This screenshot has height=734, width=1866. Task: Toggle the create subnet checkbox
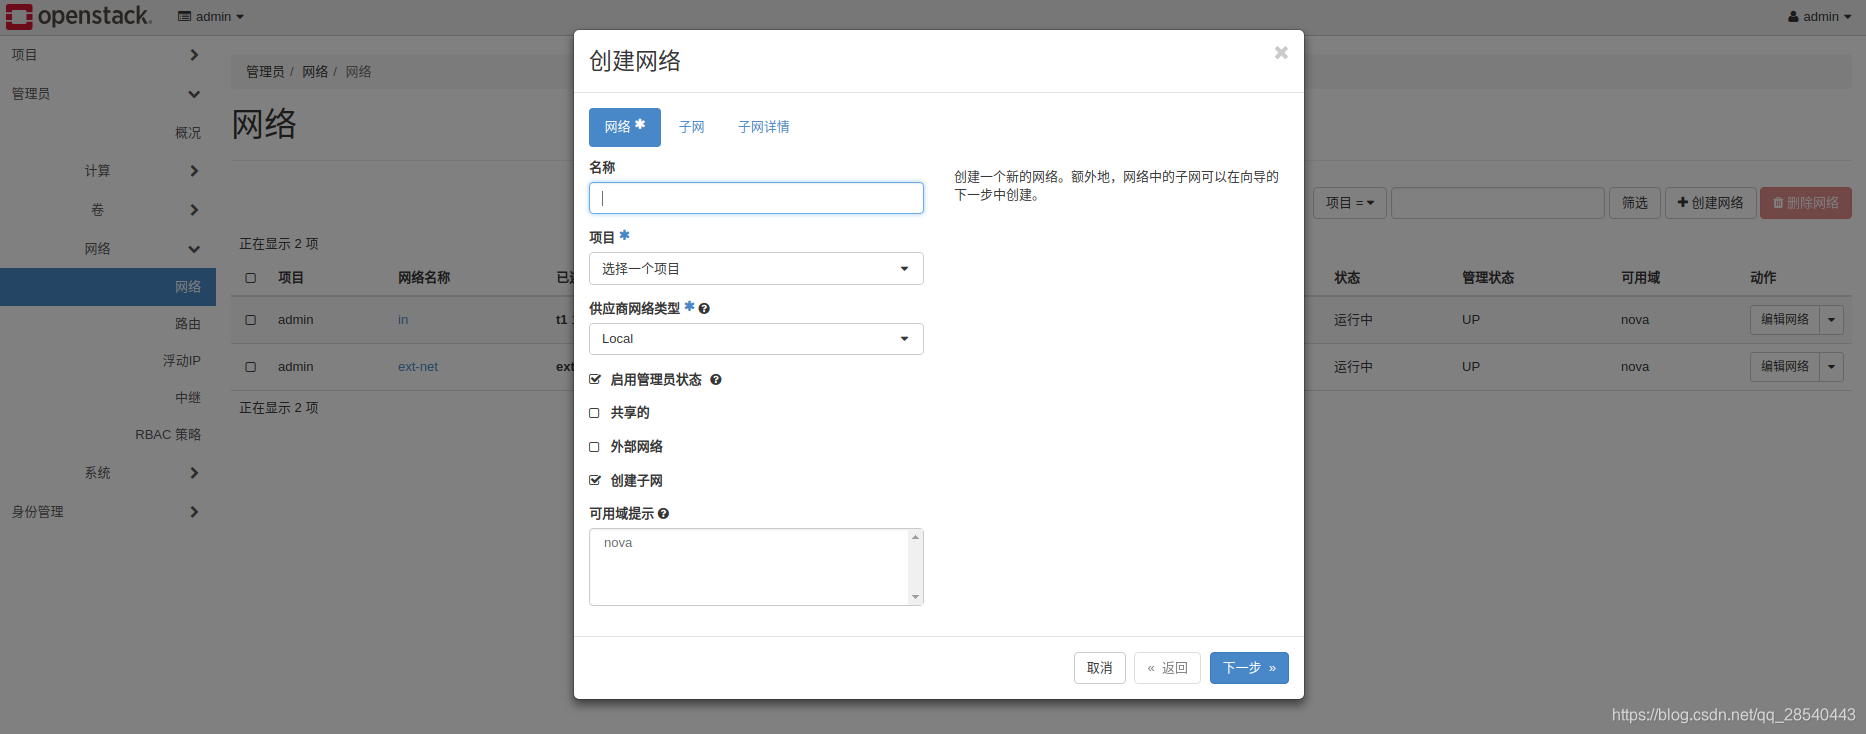(x=595, y=481)
